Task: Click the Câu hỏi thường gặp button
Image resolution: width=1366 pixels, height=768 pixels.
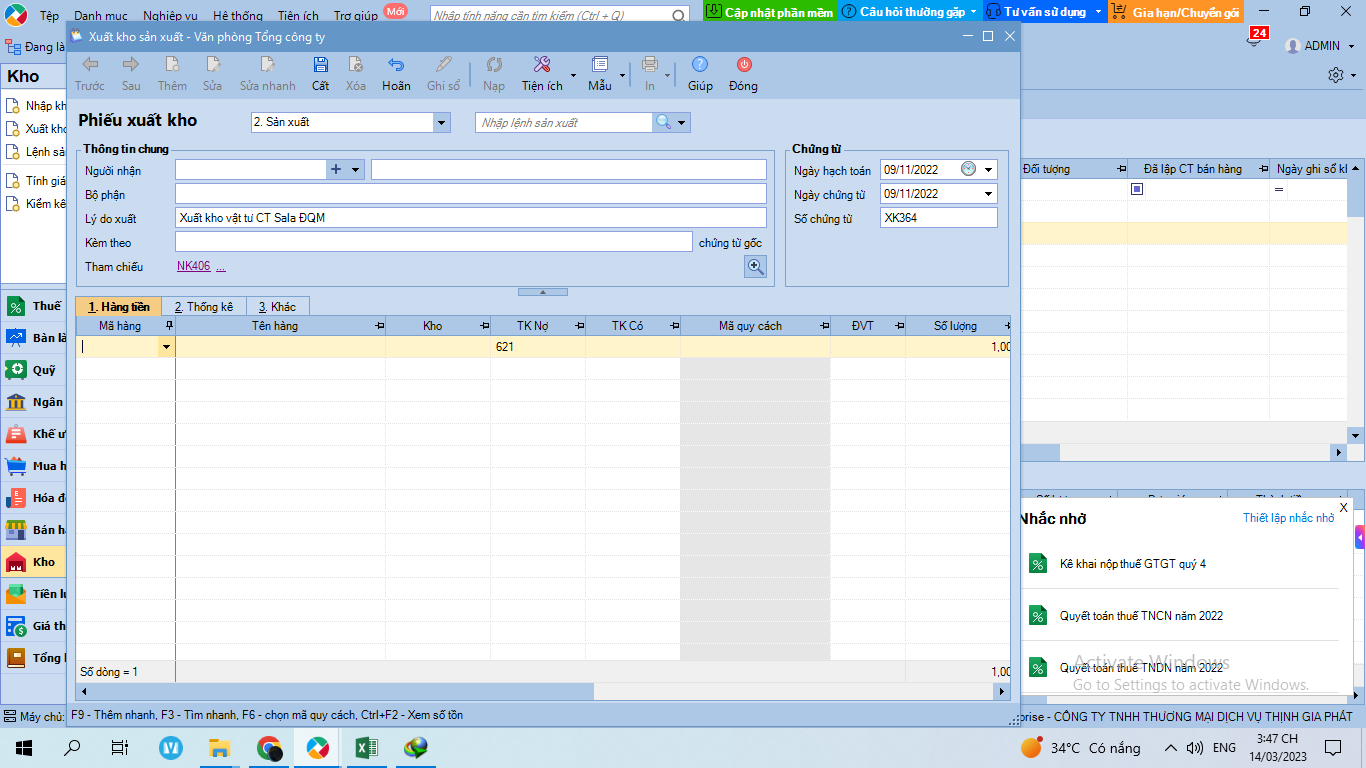Action: 910,12
